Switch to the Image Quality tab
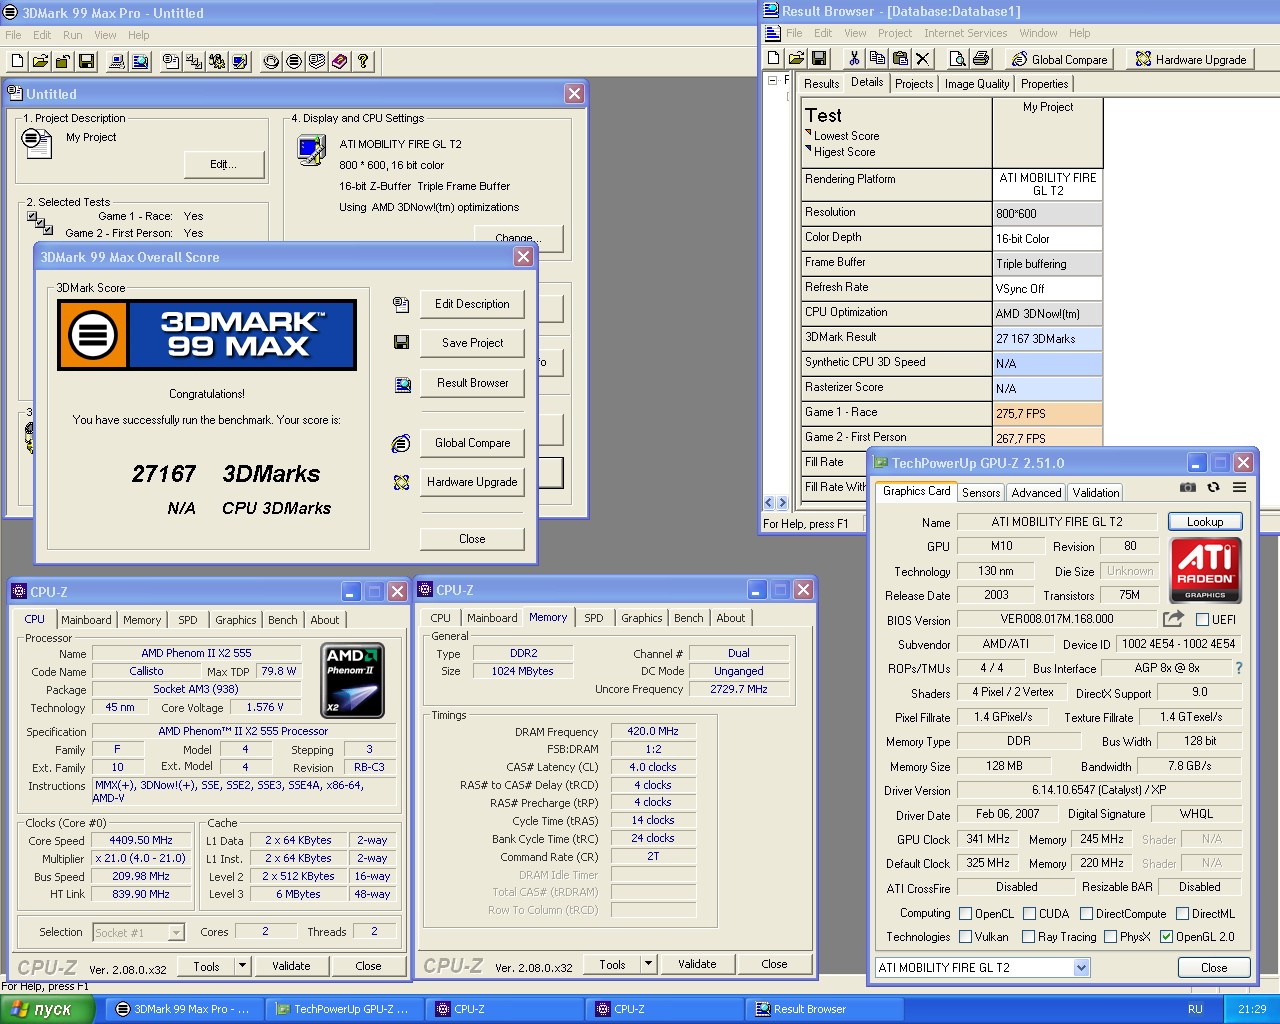The height and width of the screenshot is (1024, 1280). 977,84
